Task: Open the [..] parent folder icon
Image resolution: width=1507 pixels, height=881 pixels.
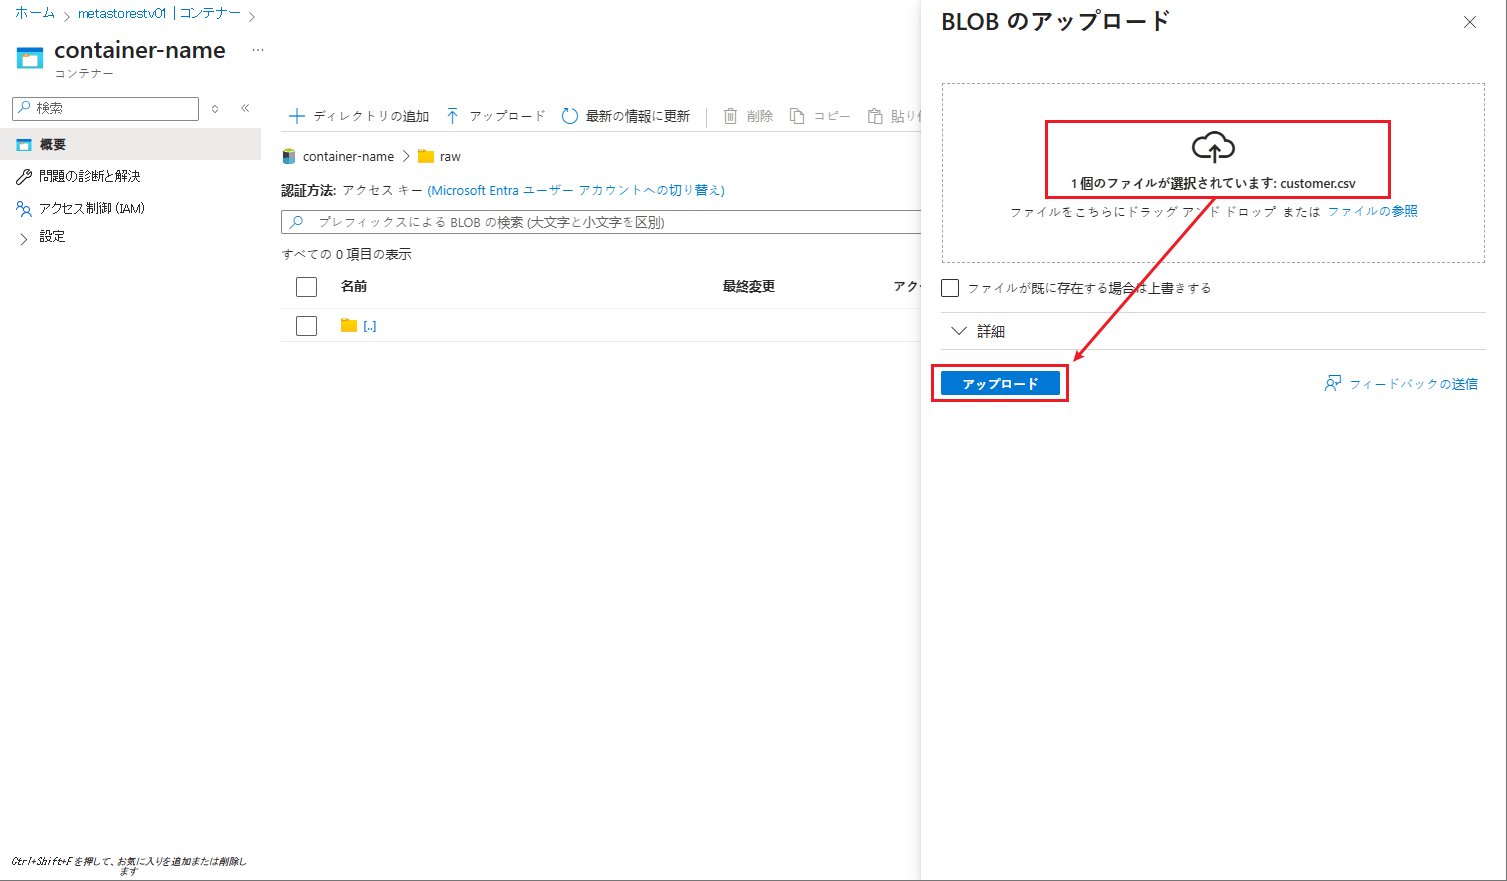Action: point(349,325)
